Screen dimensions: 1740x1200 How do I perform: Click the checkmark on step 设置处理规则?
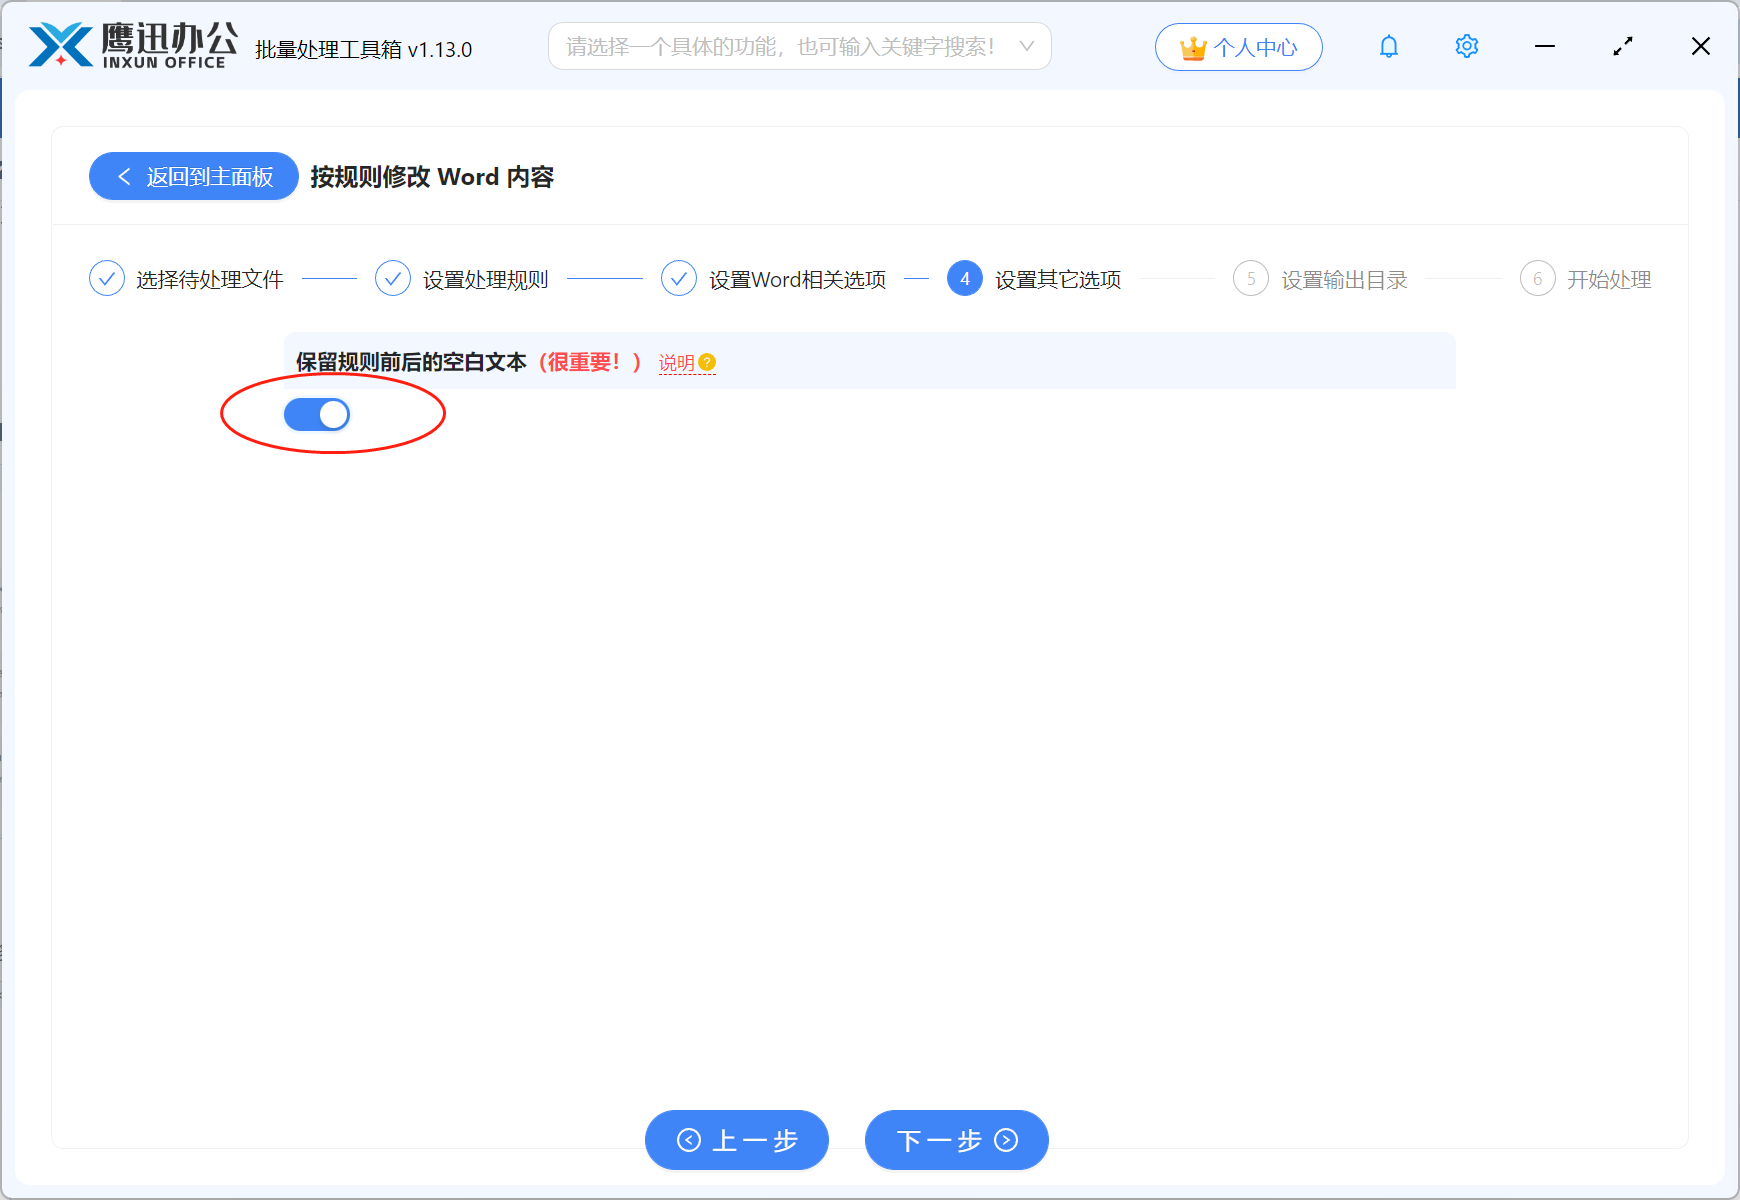393,278
